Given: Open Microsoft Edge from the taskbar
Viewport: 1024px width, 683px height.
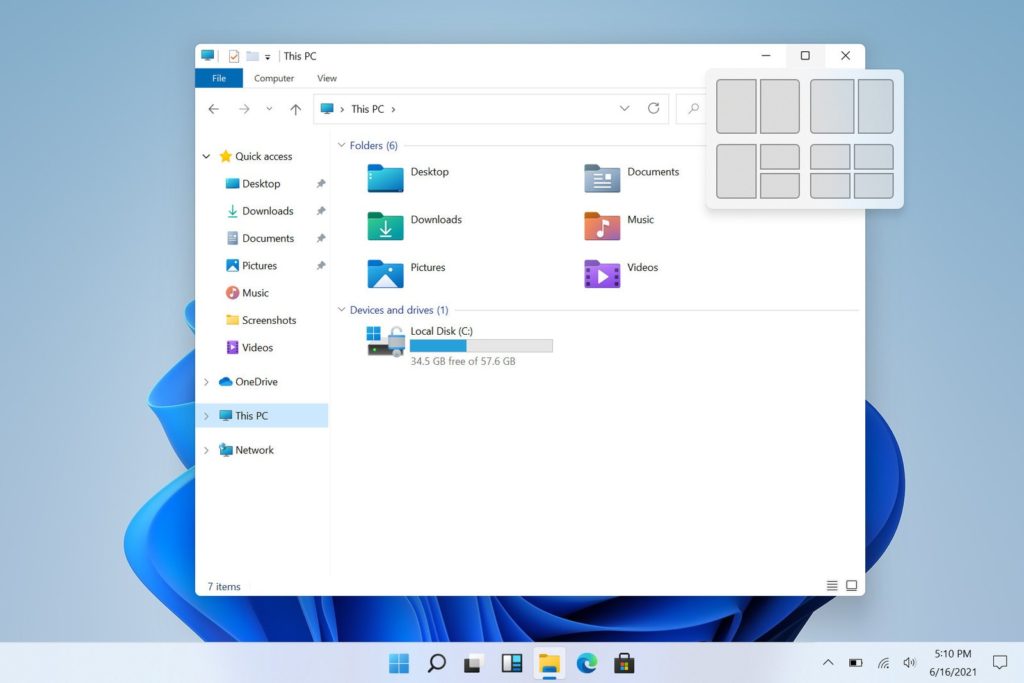Looking at the screenshot, I should coord(586,663).
